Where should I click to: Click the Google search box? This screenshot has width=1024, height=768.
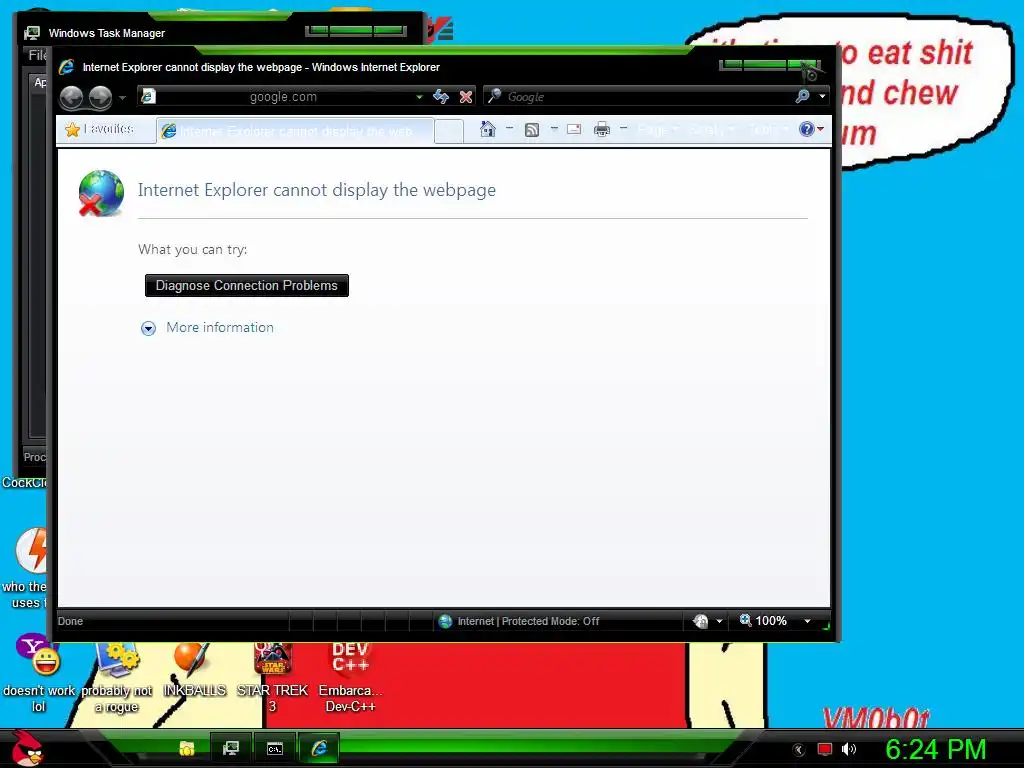[640, 97]
